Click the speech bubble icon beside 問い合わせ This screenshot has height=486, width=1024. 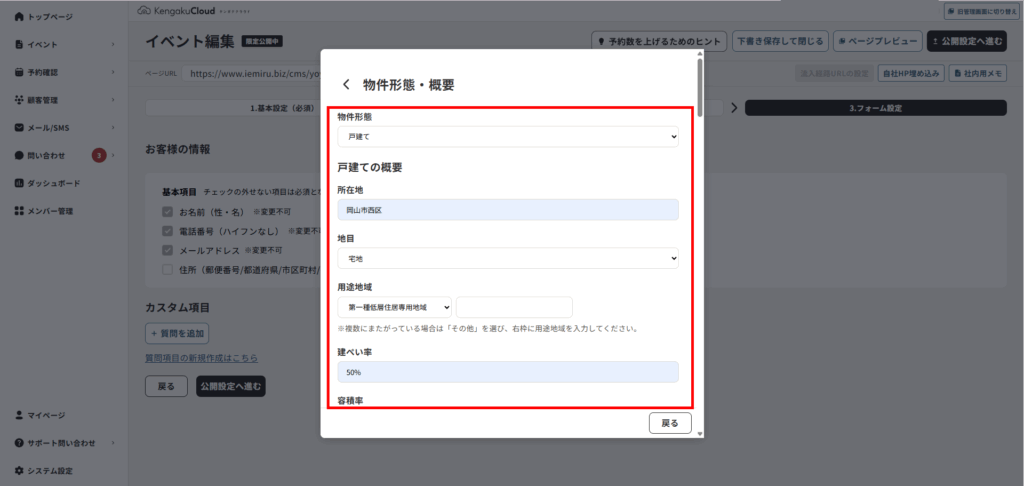tap(19, 155)
